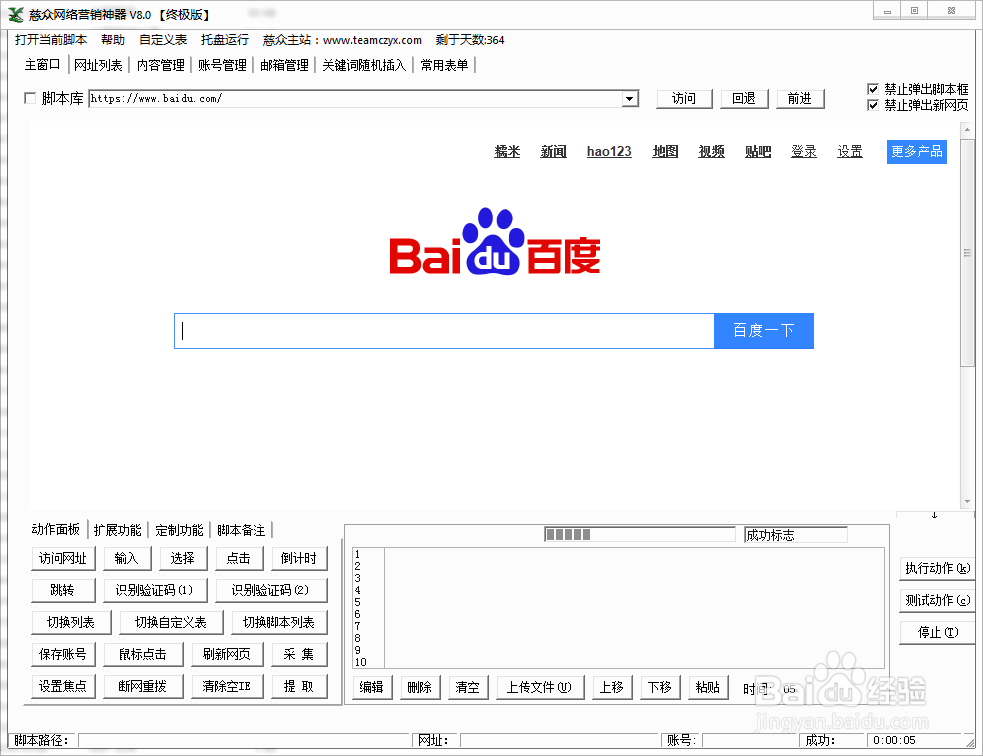Open the 贴吧 link
983x756 pixels.
click(x=758, y=151)
